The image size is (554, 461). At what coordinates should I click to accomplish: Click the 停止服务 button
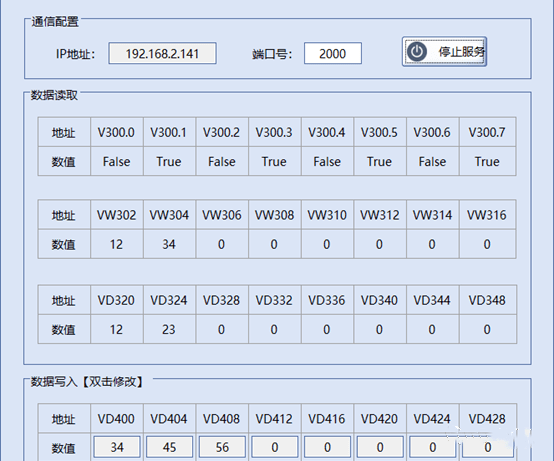(x=444, y=52)
